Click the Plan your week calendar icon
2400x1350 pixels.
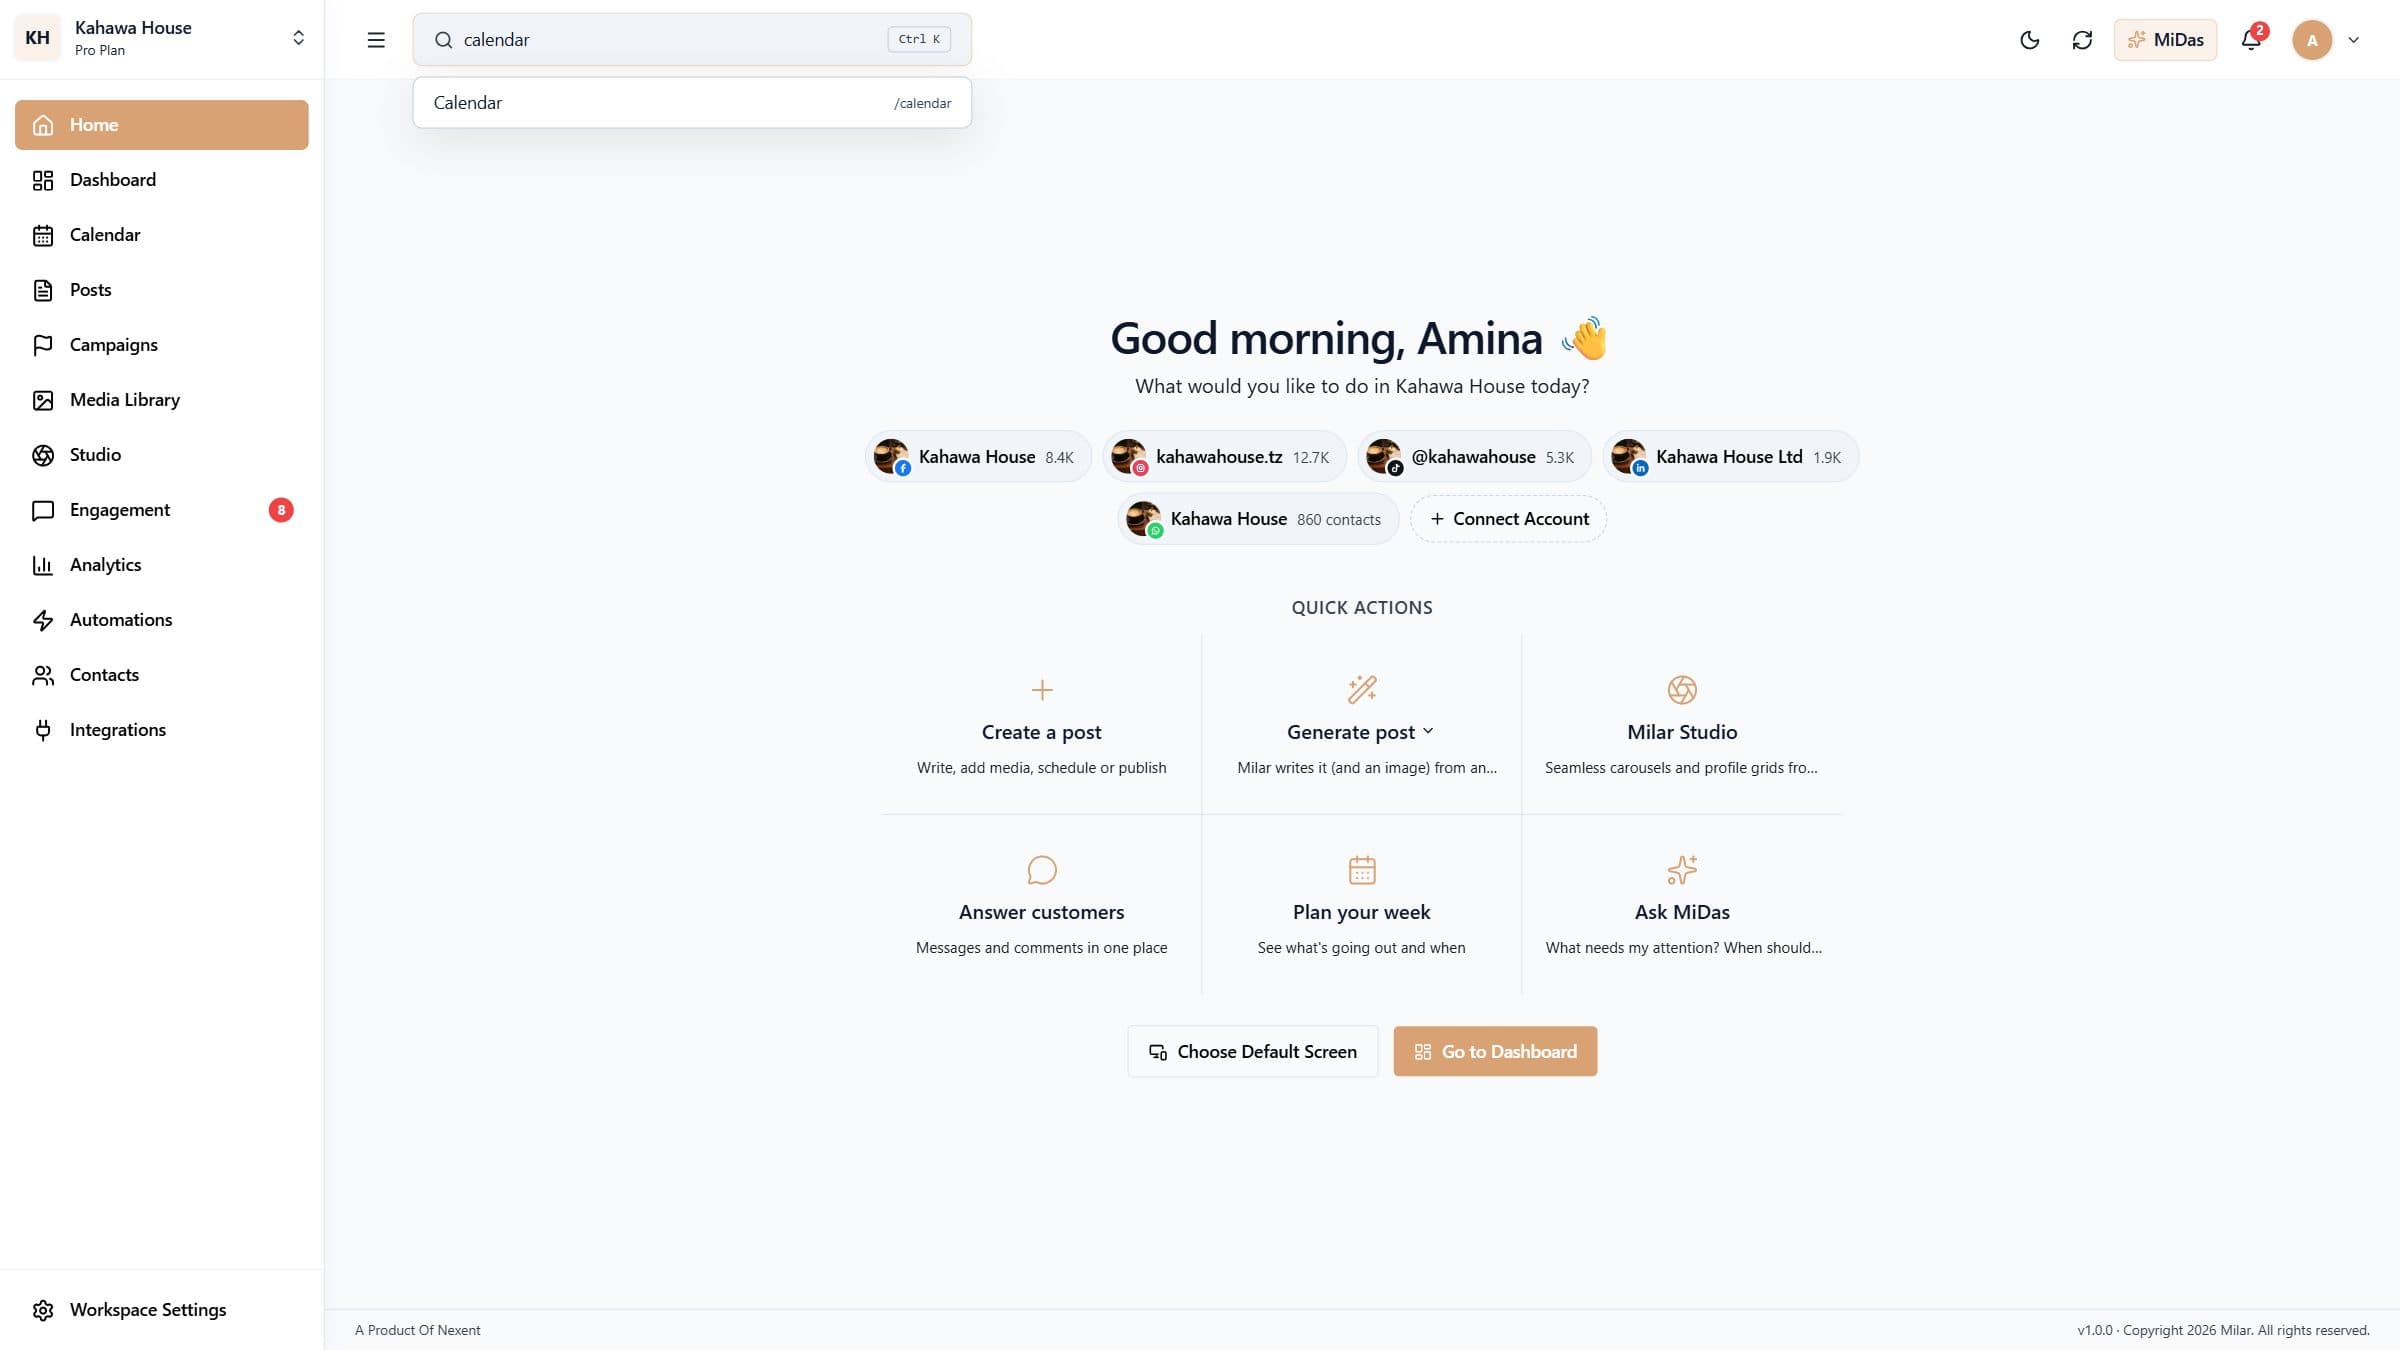pyautogui.click(x=1362, y=870)
